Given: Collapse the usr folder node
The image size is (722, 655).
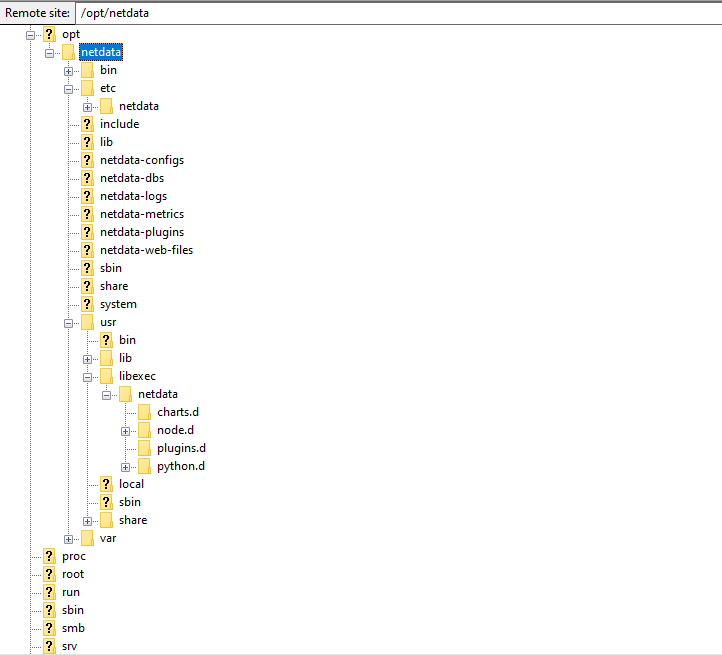Looking at the screenshot, I should click(x=68, y=323).
